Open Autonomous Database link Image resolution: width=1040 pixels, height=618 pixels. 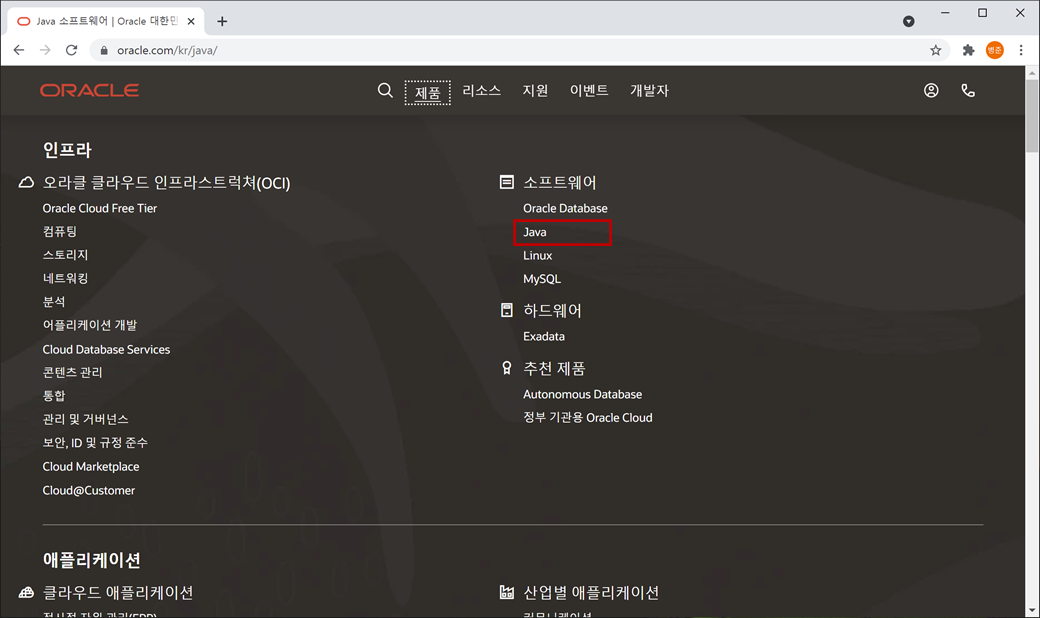tap(582, 395)
